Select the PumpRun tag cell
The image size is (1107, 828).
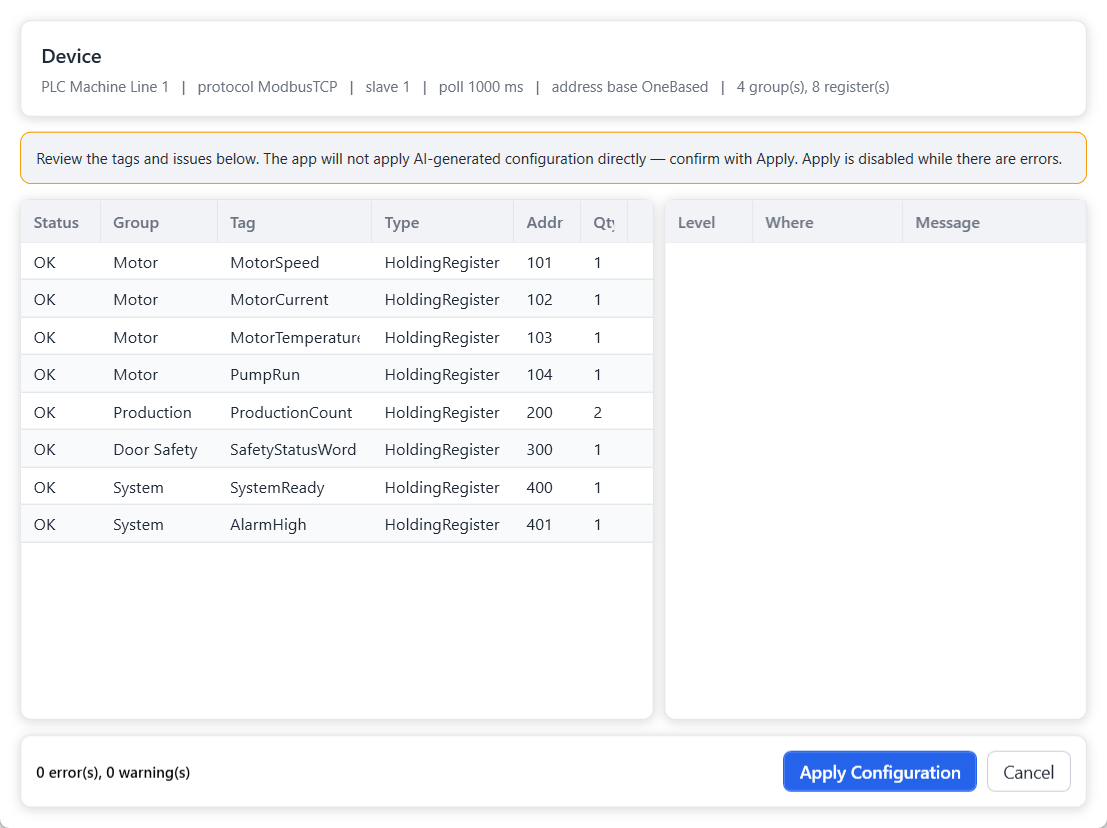click(x=294, y=374)
